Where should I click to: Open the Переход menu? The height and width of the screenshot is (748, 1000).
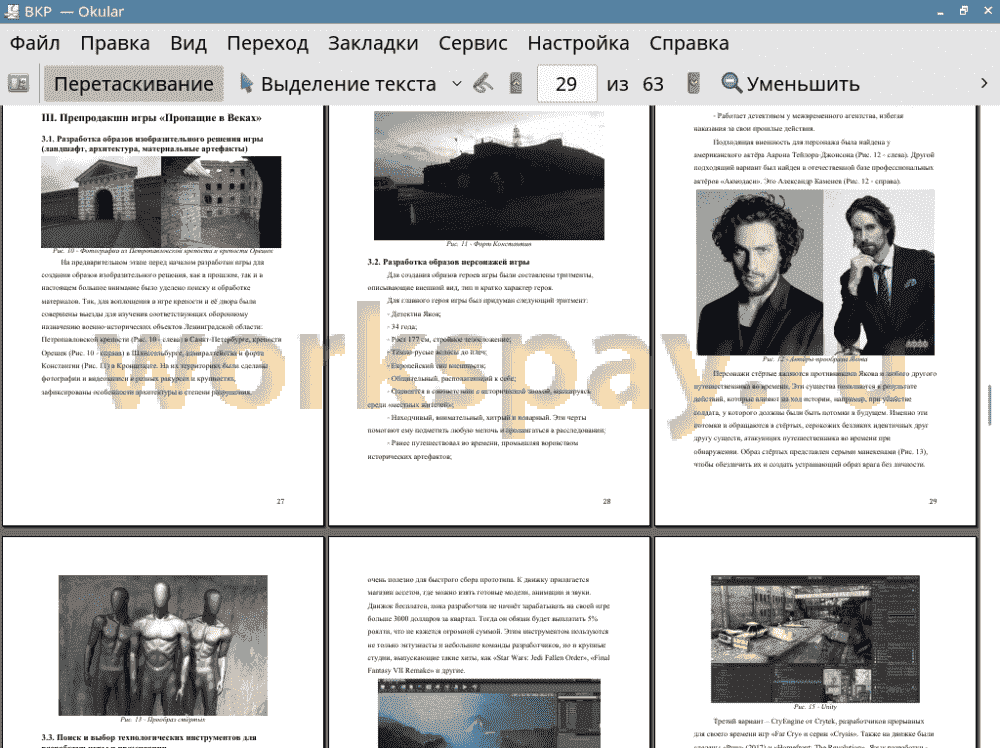(x=267, y=43)
